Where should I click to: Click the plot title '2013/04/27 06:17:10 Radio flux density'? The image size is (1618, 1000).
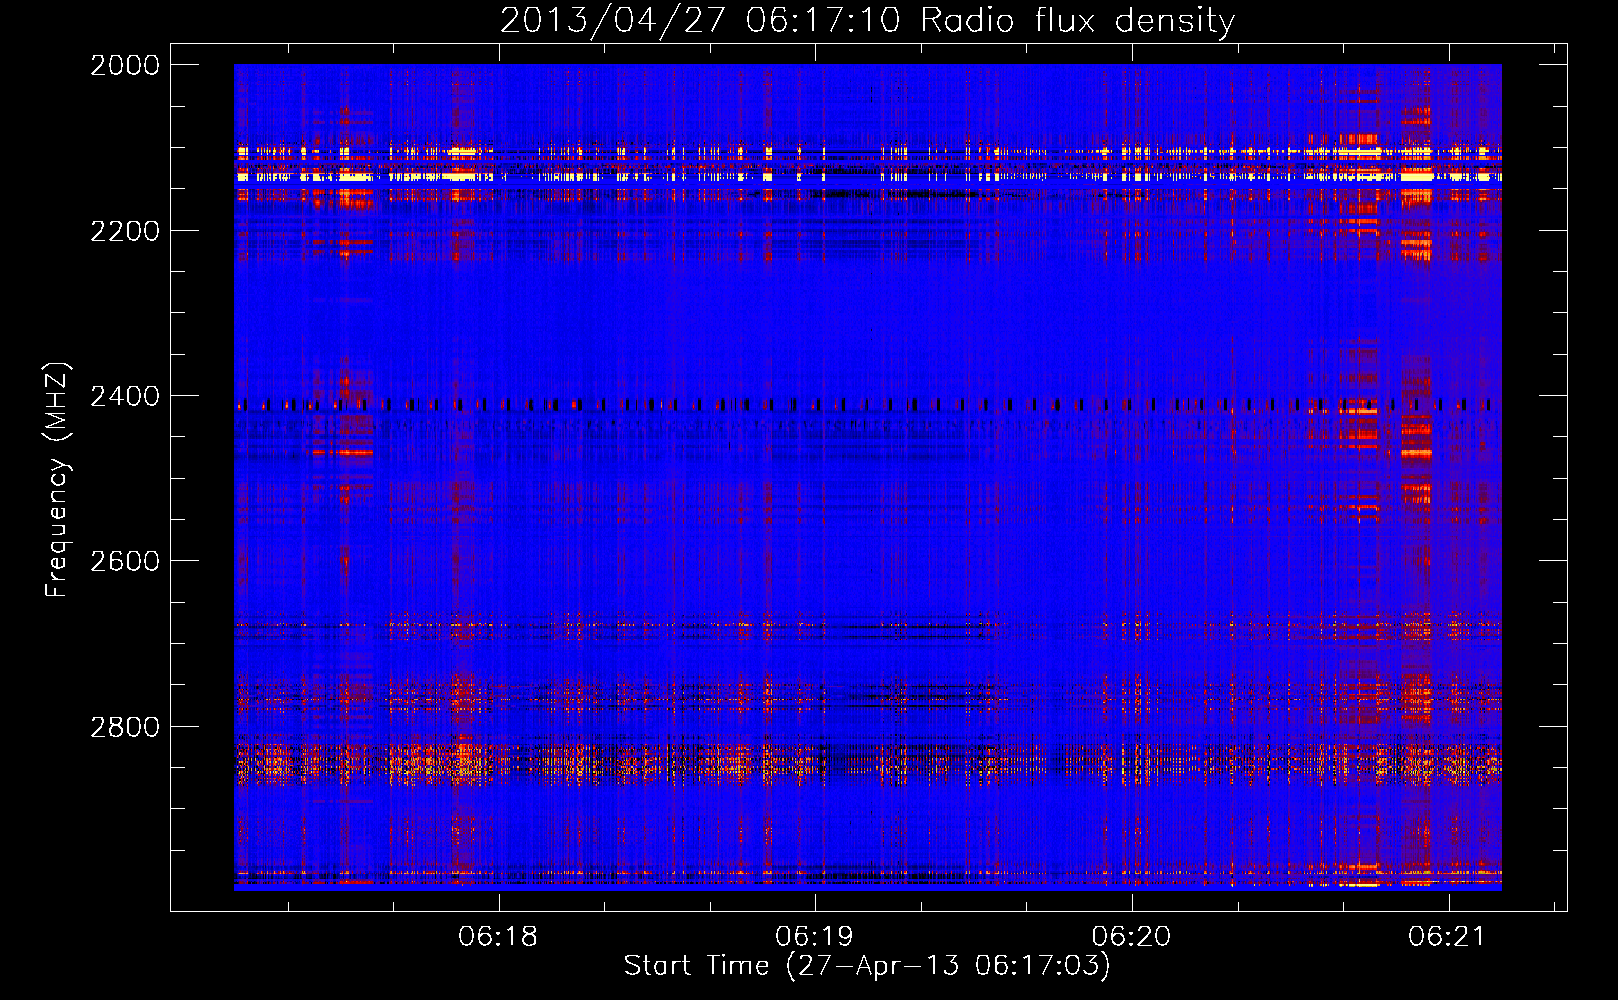867,21
